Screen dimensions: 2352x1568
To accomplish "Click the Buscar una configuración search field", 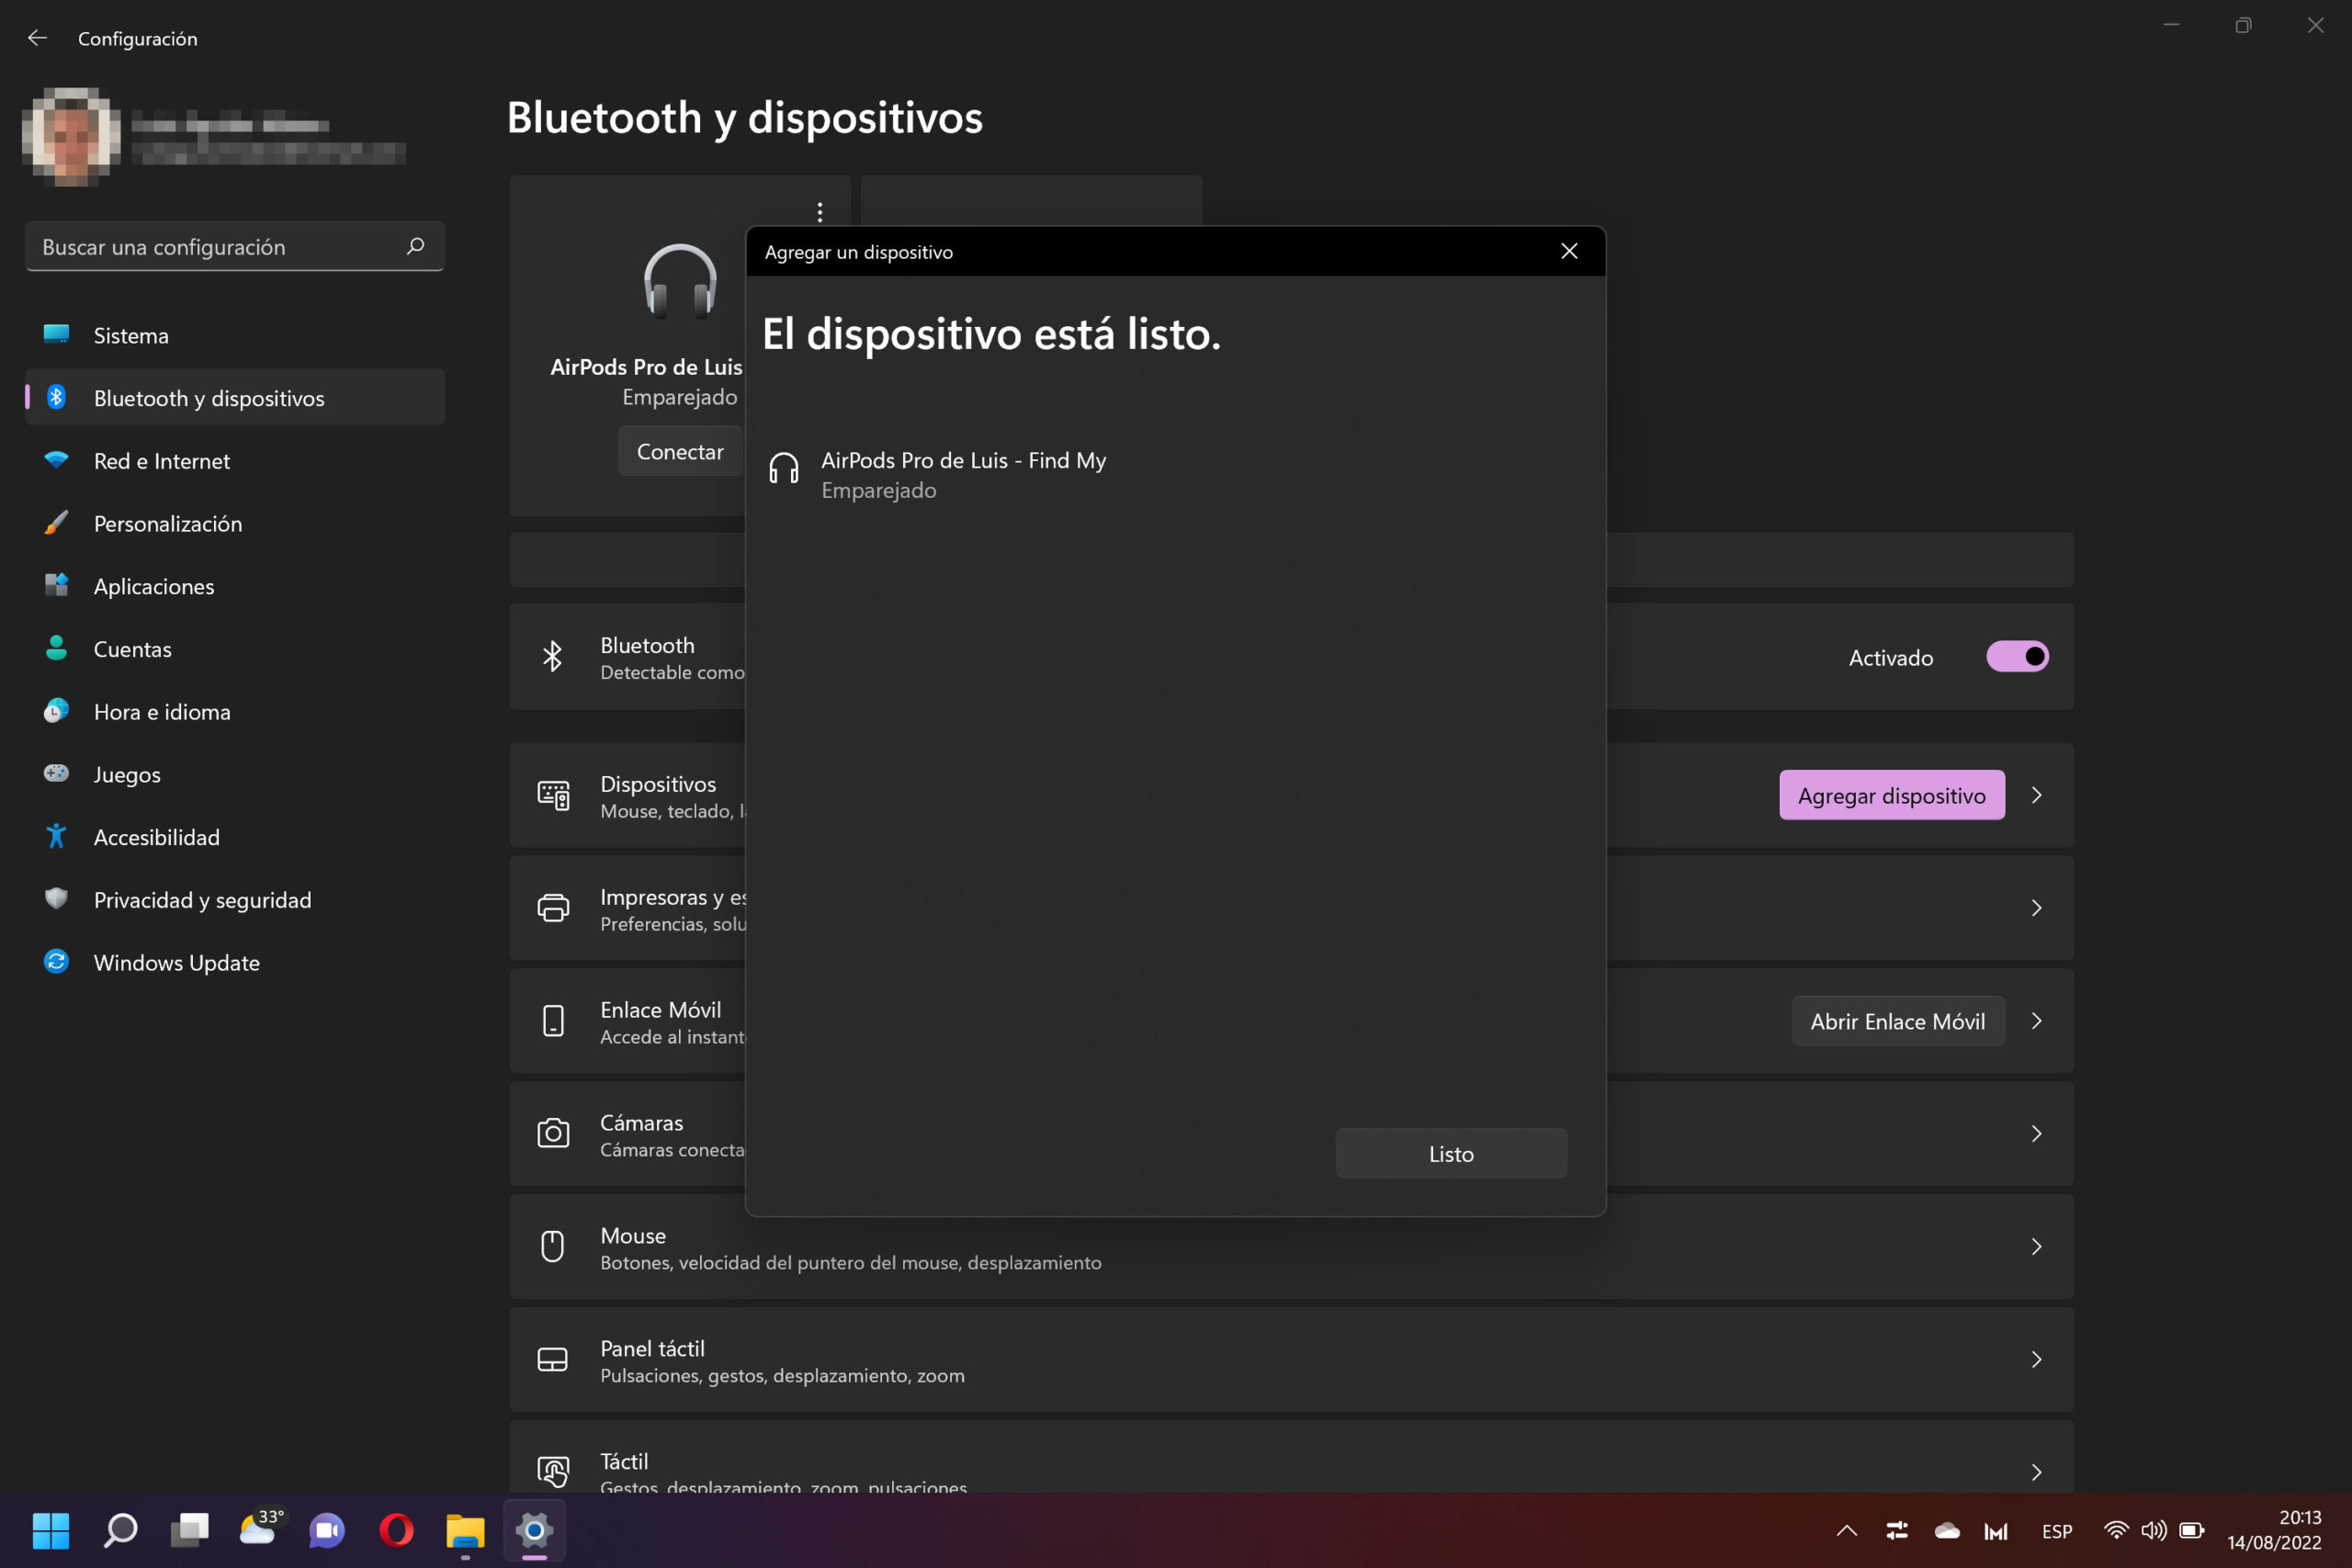I will pos(235,246).
